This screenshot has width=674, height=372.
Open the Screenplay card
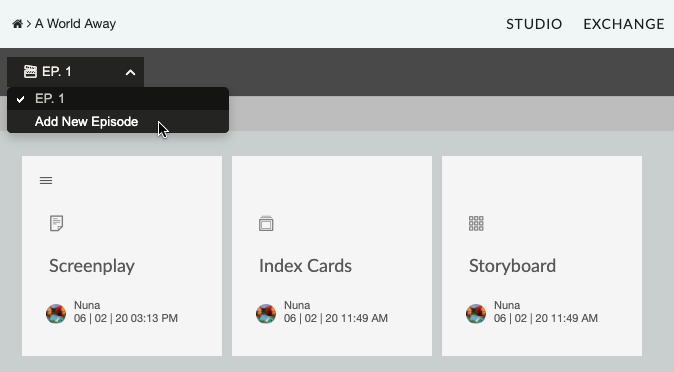click(x=122, y=256)
